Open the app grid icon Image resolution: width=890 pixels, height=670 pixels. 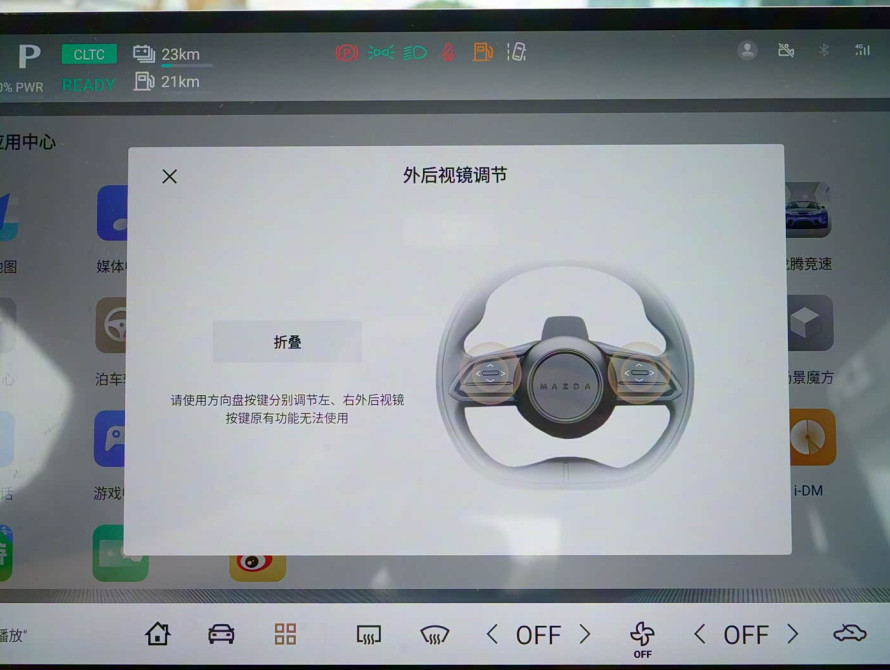pos(285,634)
